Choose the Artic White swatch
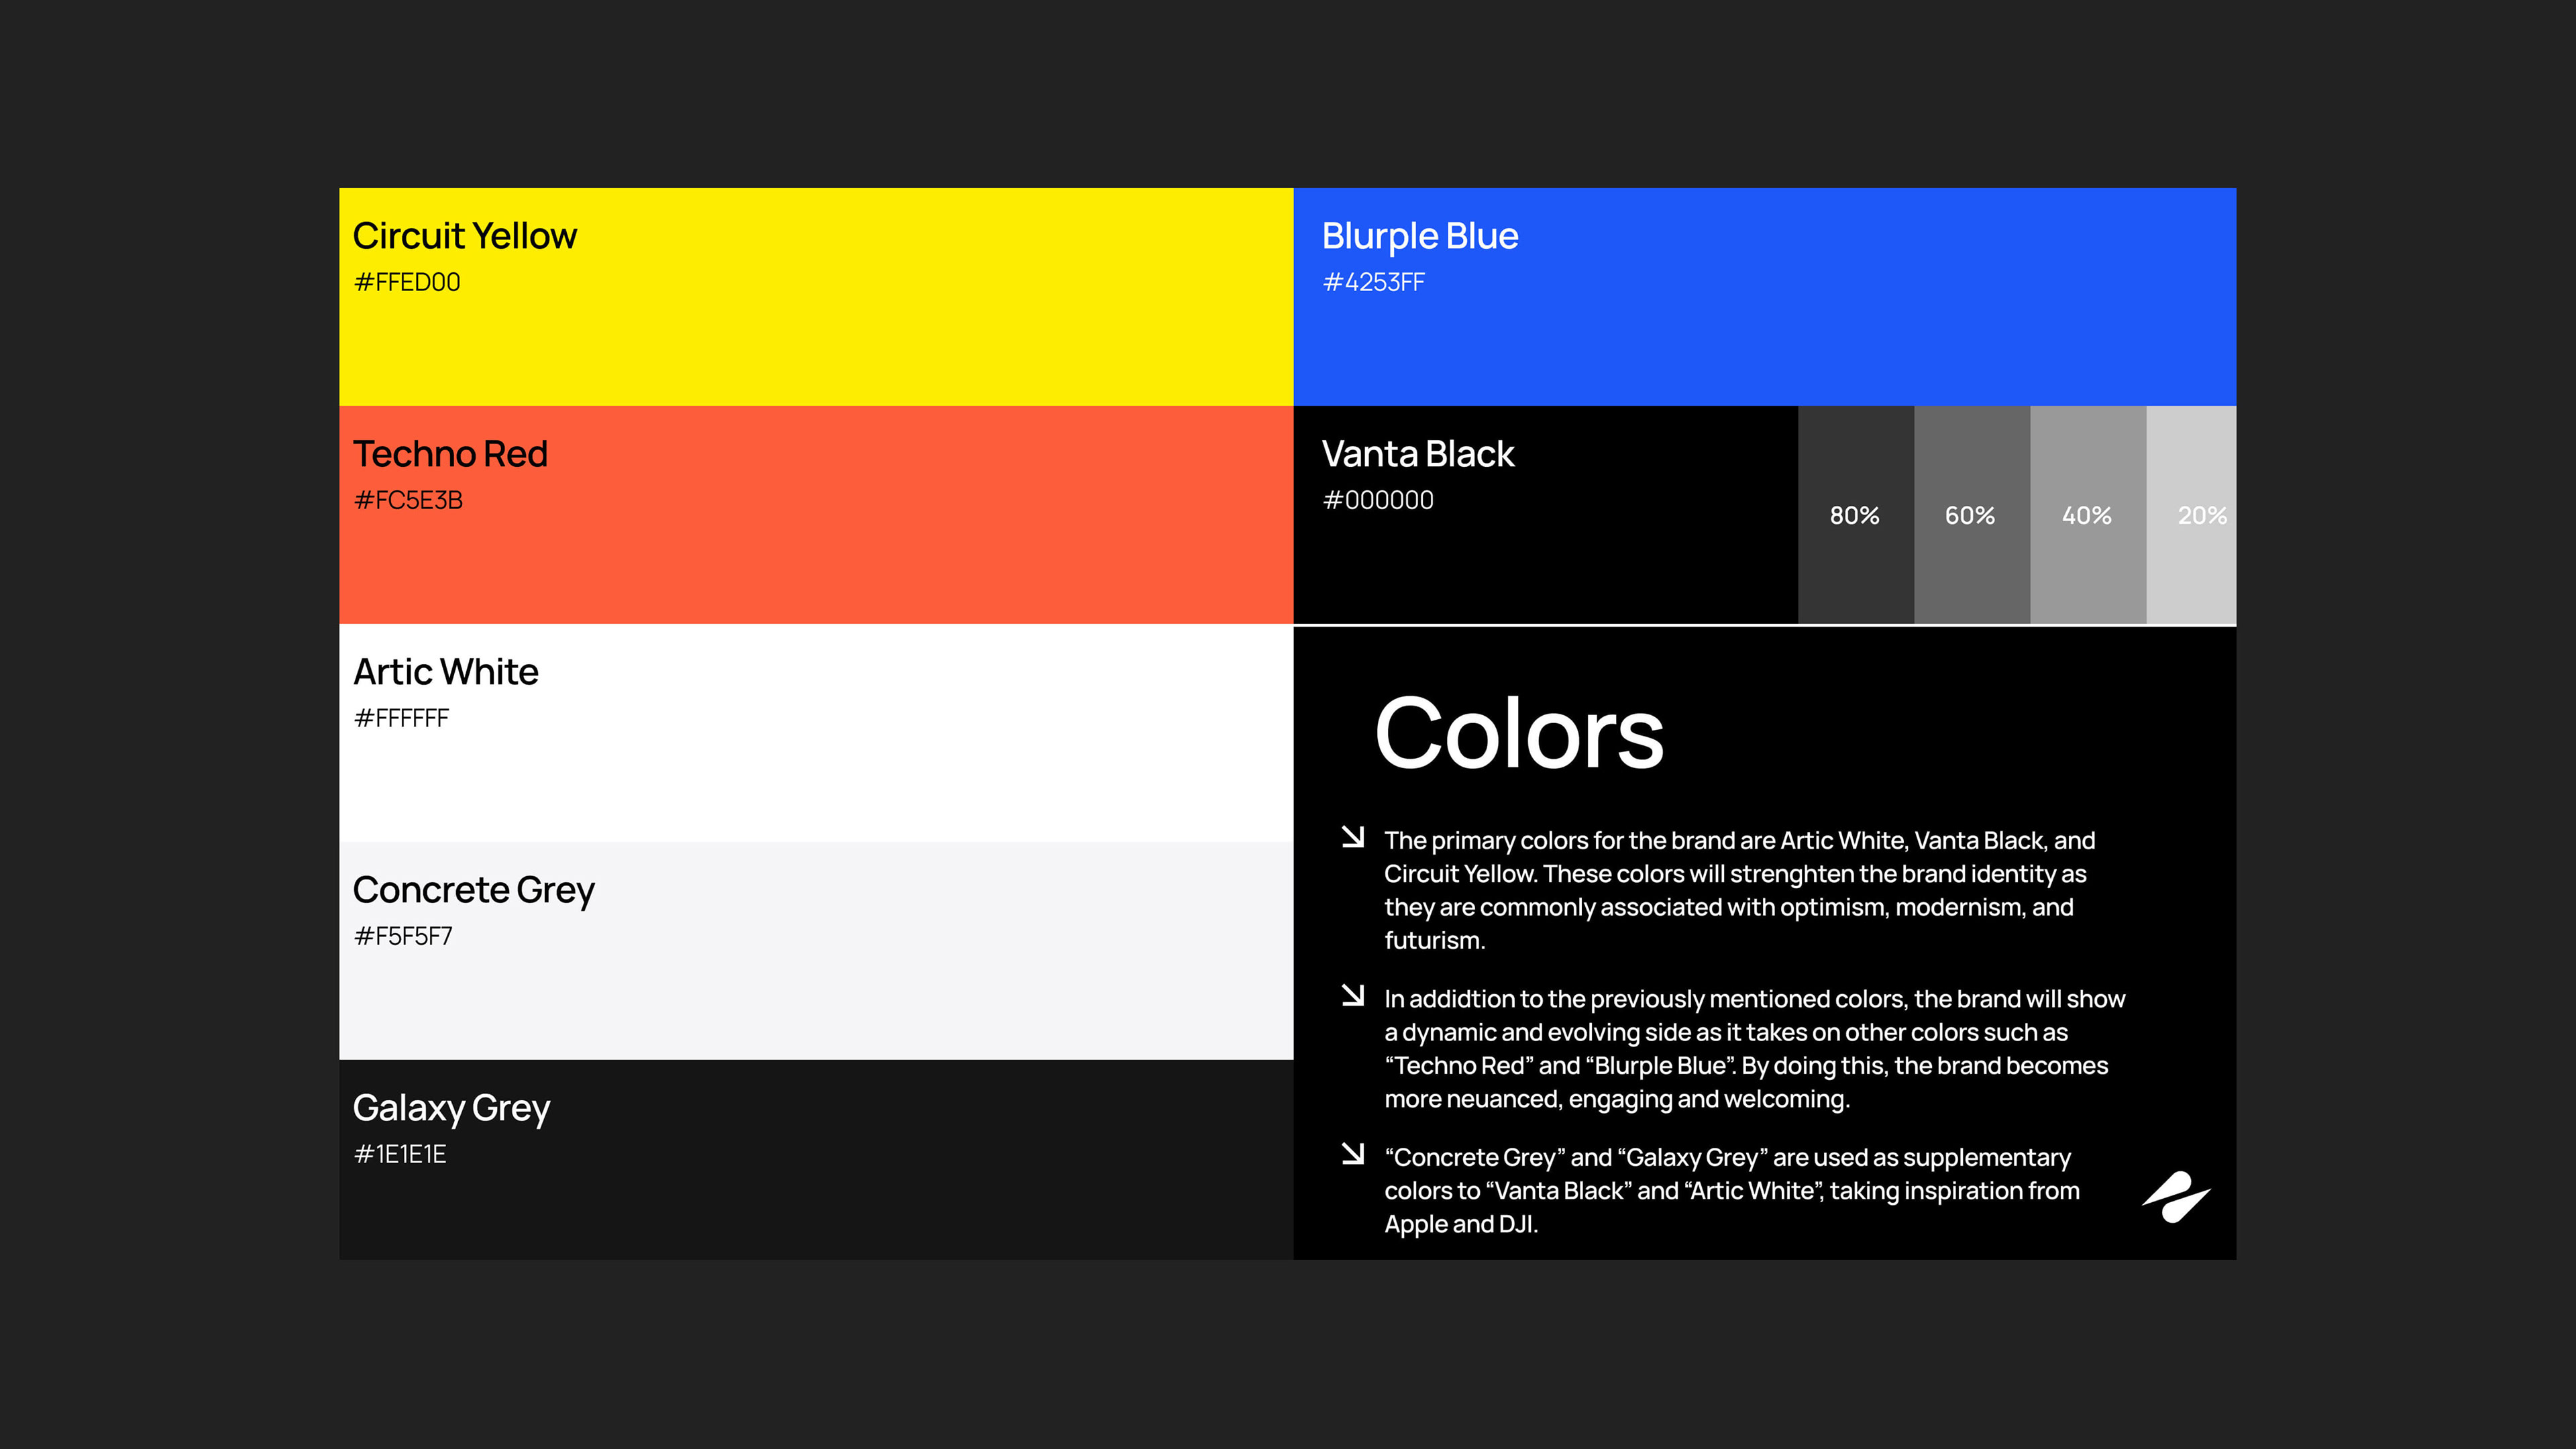This screenshot has width=2576, height=1449. click(815, 732)
